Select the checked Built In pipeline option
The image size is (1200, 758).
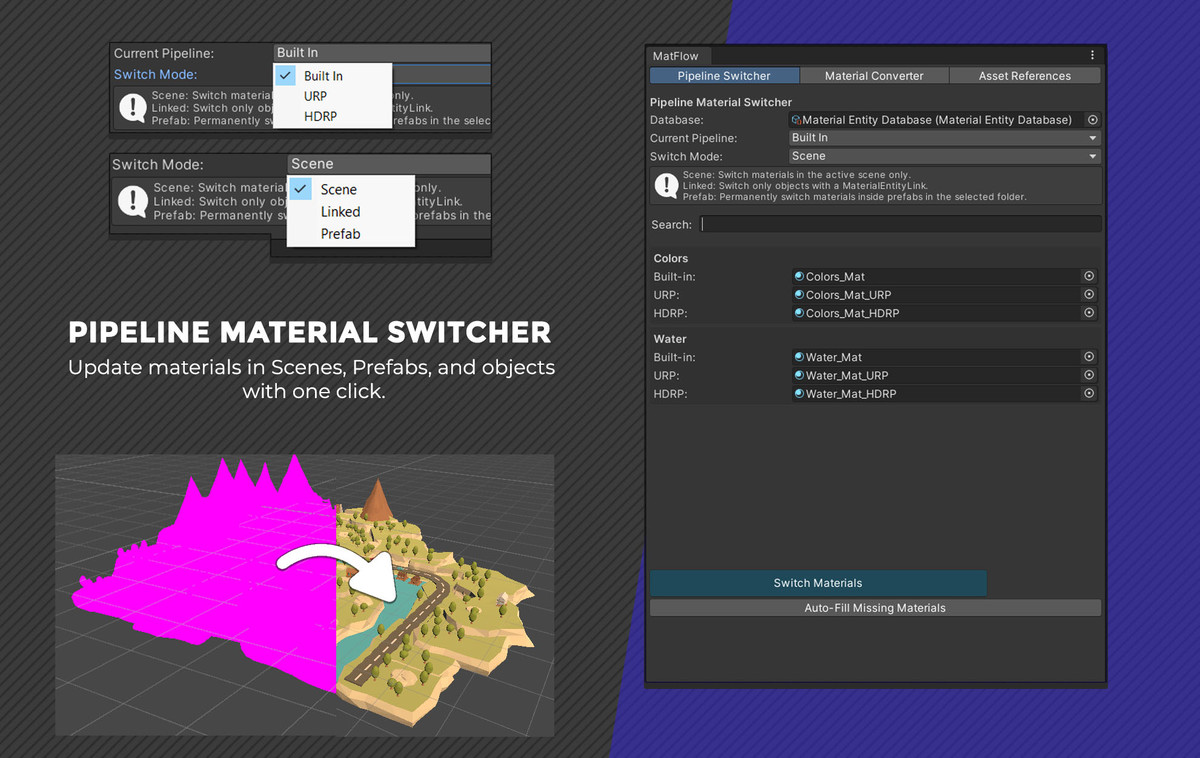322,76
